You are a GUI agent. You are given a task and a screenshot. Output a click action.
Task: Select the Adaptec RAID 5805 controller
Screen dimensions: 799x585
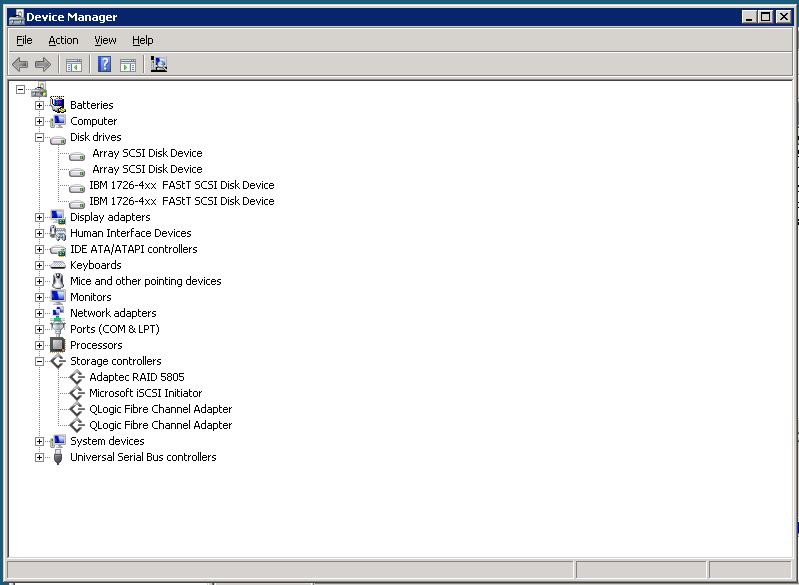(137, 377)
